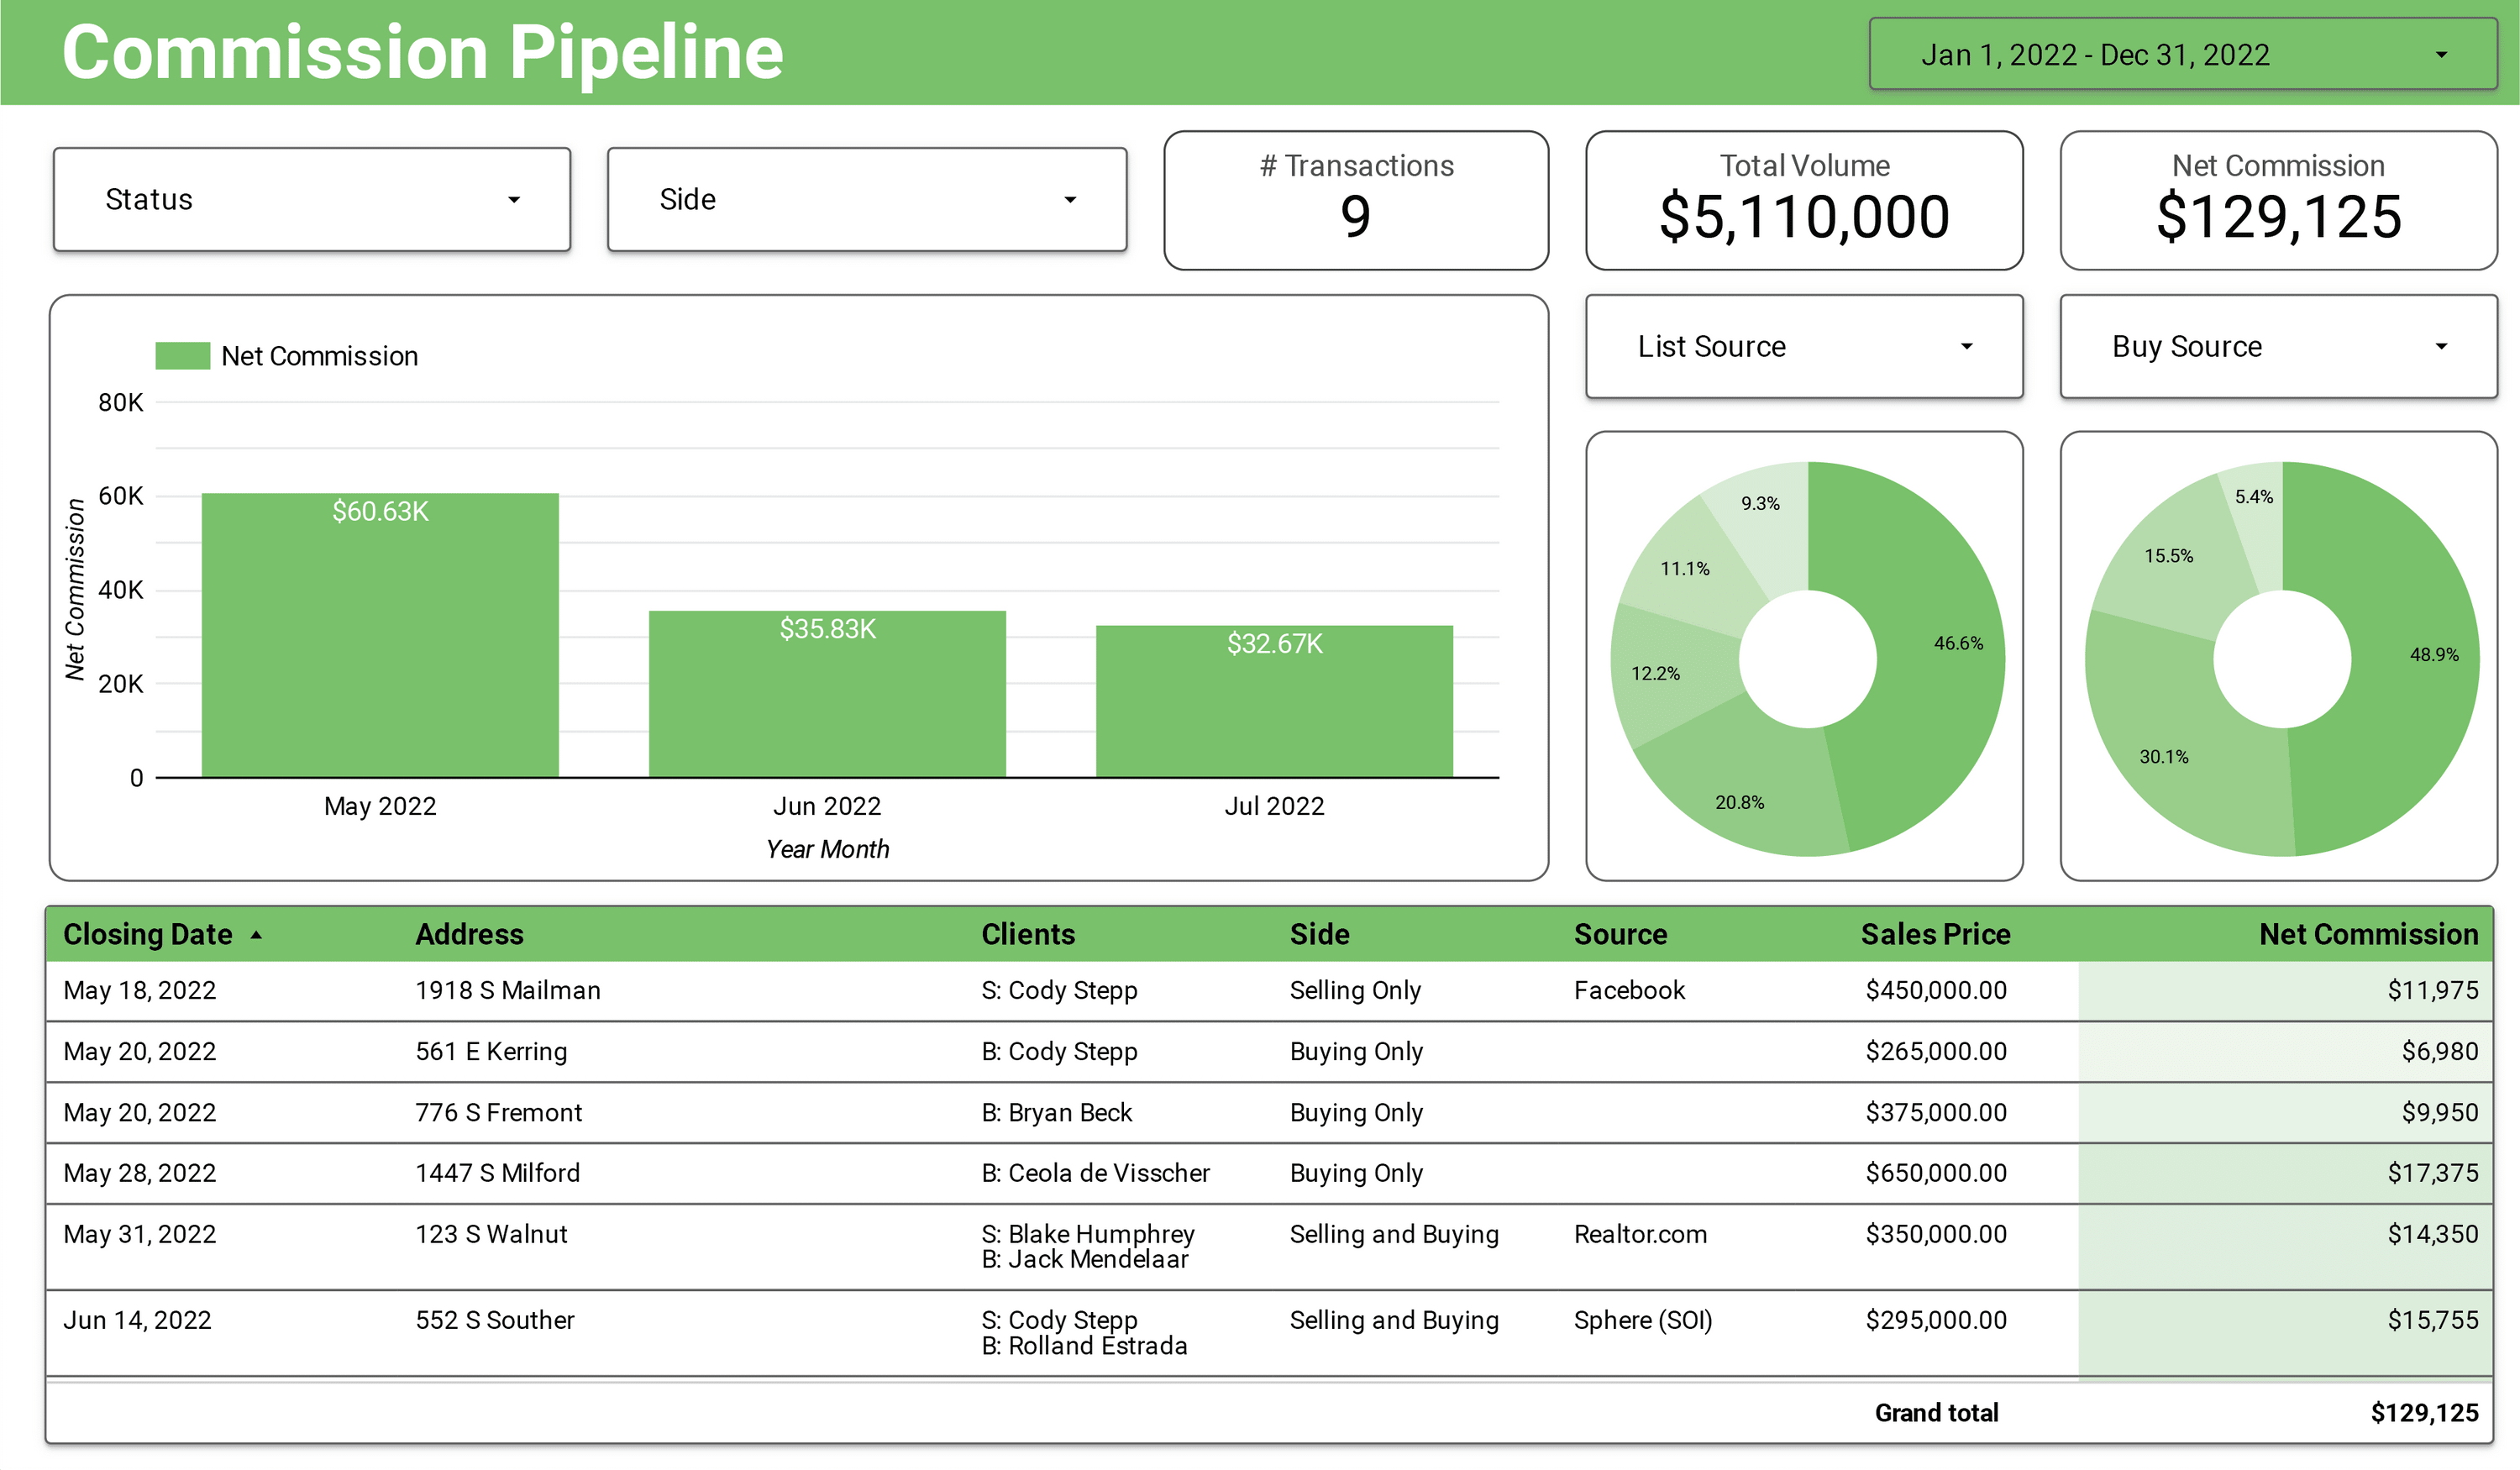2520x1470 pixels.
Task: Open the Side filter dropdown
Action: pos(866,198)
